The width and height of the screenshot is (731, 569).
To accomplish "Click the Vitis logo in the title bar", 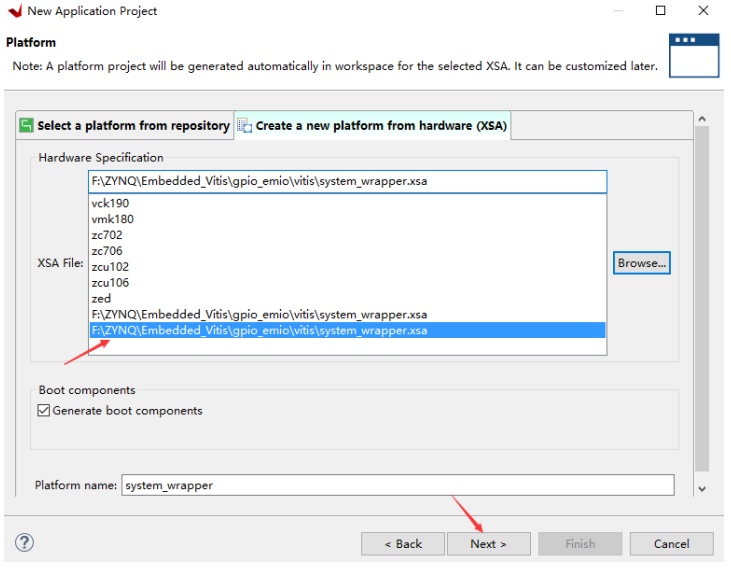I will (x=15, y=11).
